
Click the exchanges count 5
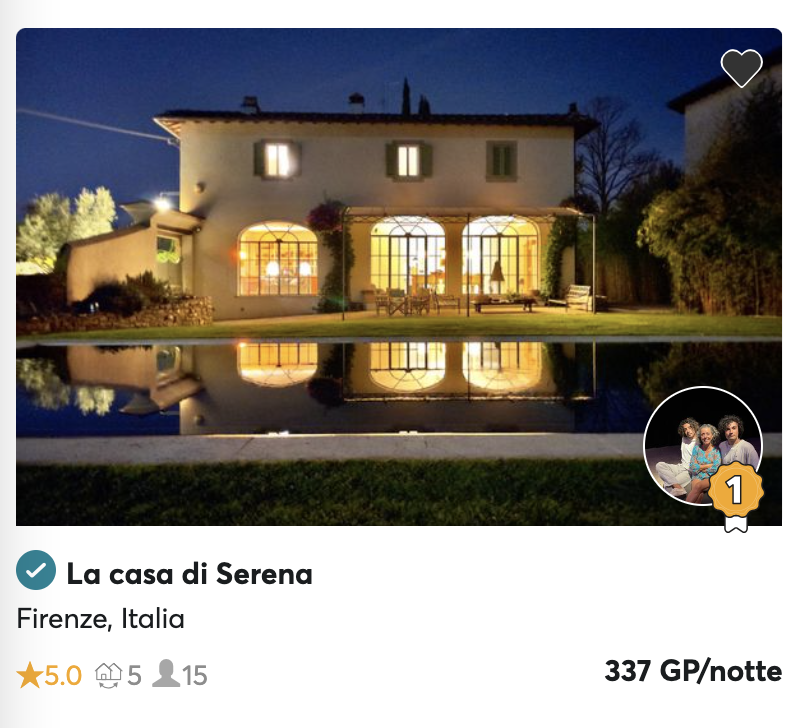click(134, 675)
